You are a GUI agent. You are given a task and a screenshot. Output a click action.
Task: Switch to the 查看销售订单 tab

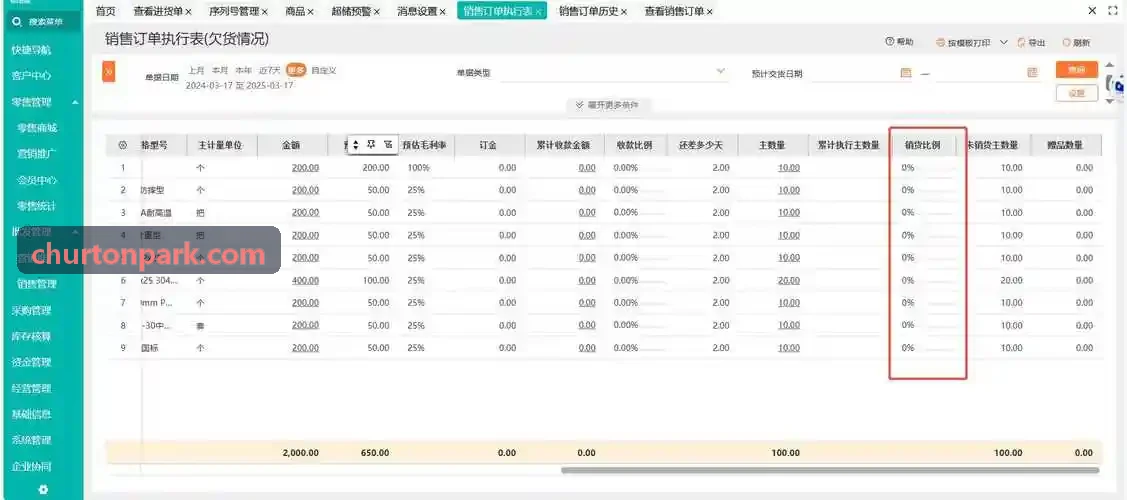(x=674, y=11)
